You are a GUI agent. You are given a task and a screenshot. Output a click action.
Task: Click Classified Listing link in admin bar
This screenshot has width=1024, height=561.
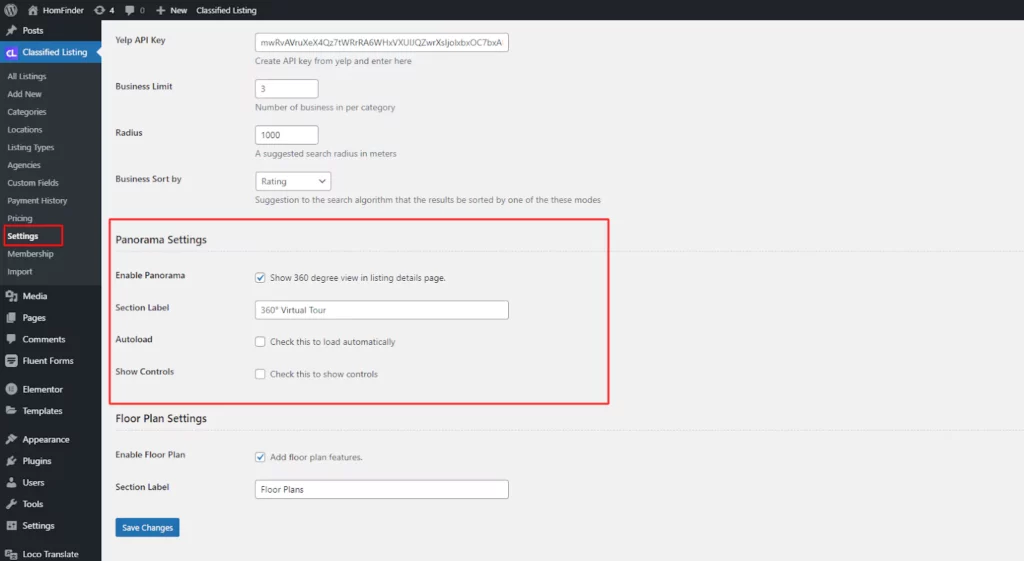[x=226, y=10]
